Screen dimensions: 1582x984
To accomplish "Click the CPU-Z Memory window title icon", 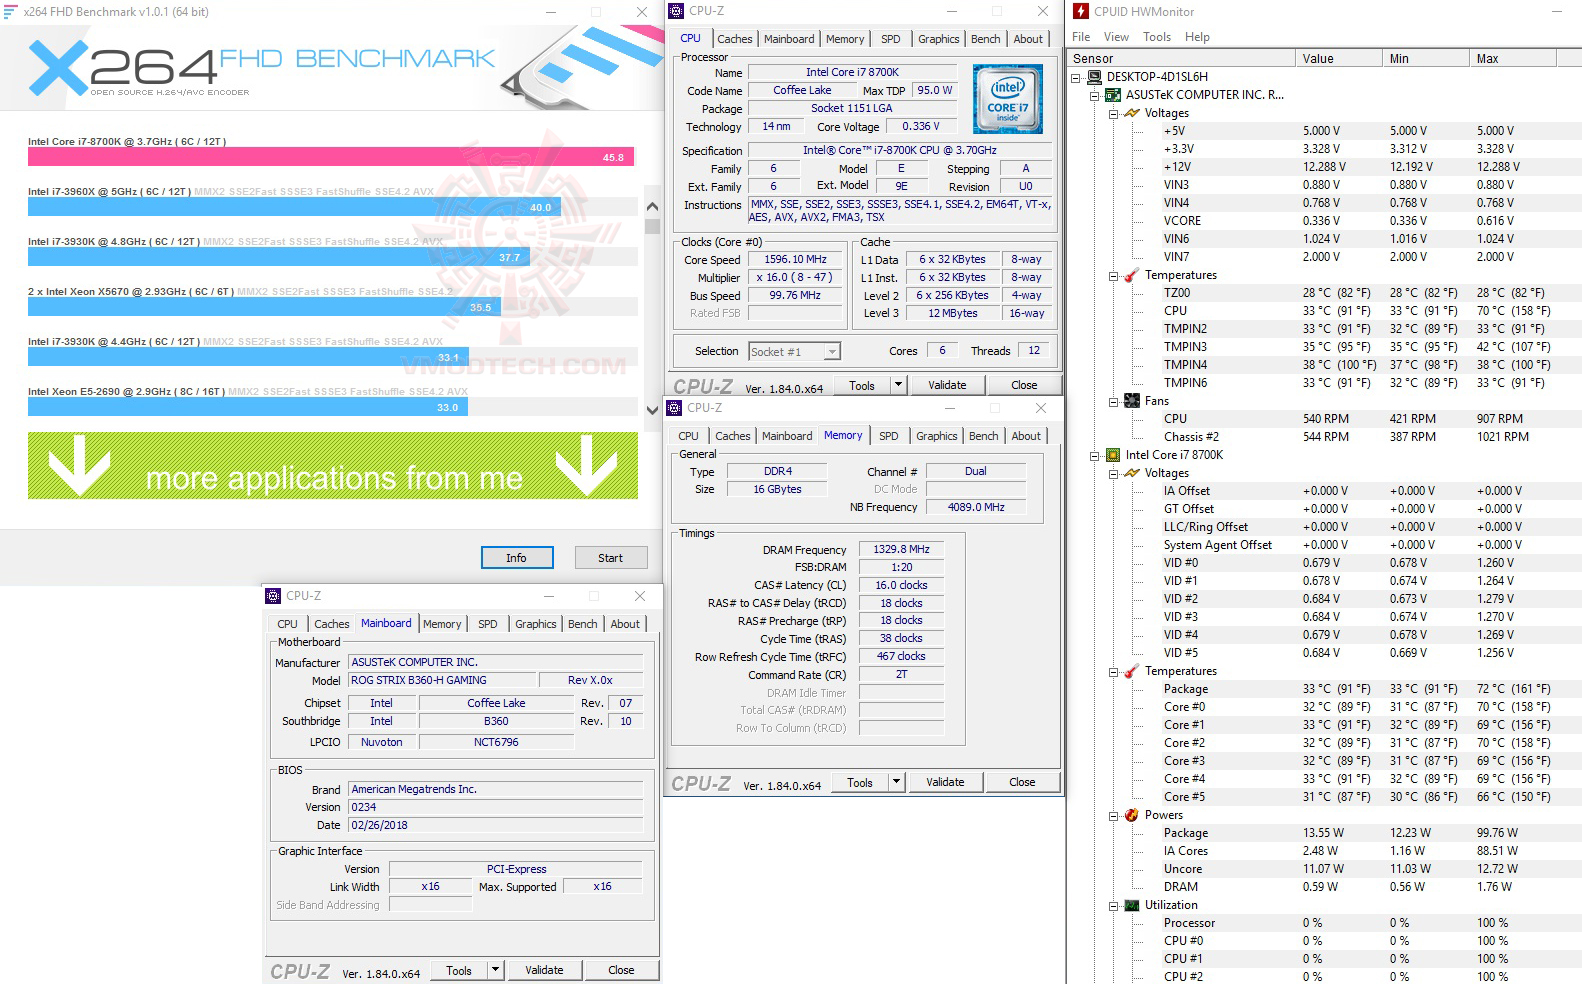I will 675,408.
